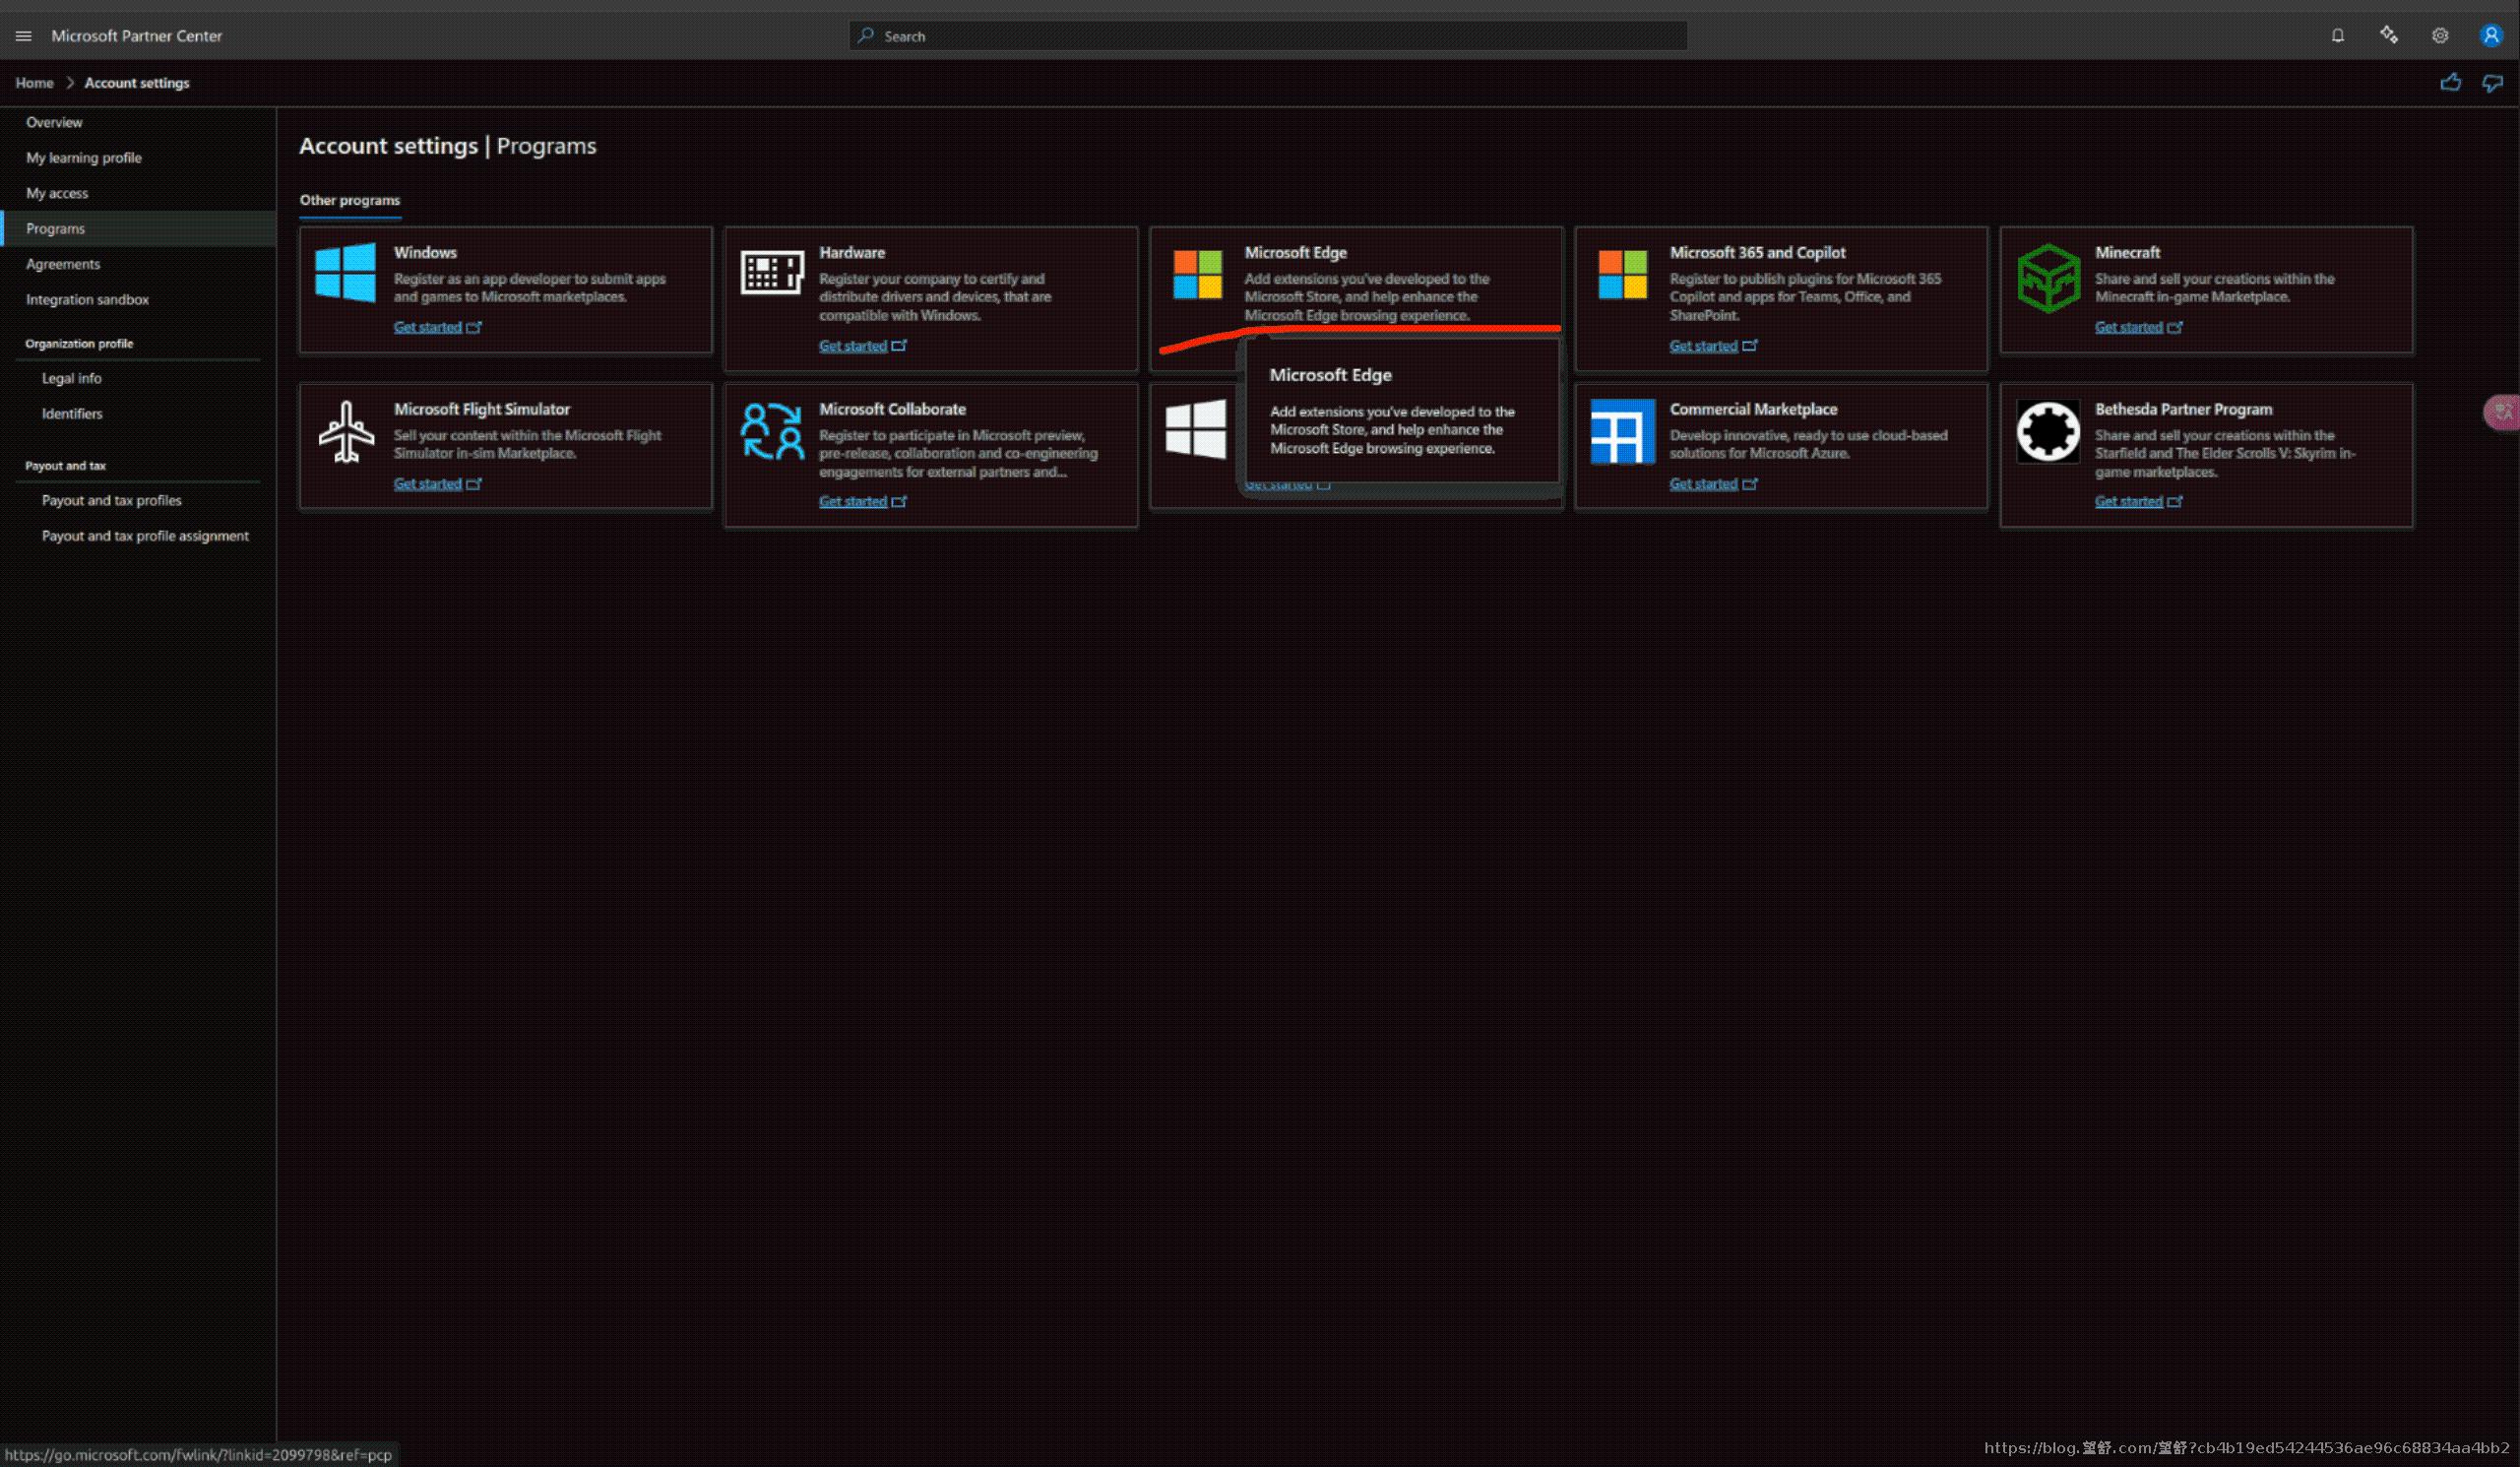Click Get started under Minecraft
The width and height of the screenshot is (2520, 1467).
pyautogui.click(x=2128, y=327)
